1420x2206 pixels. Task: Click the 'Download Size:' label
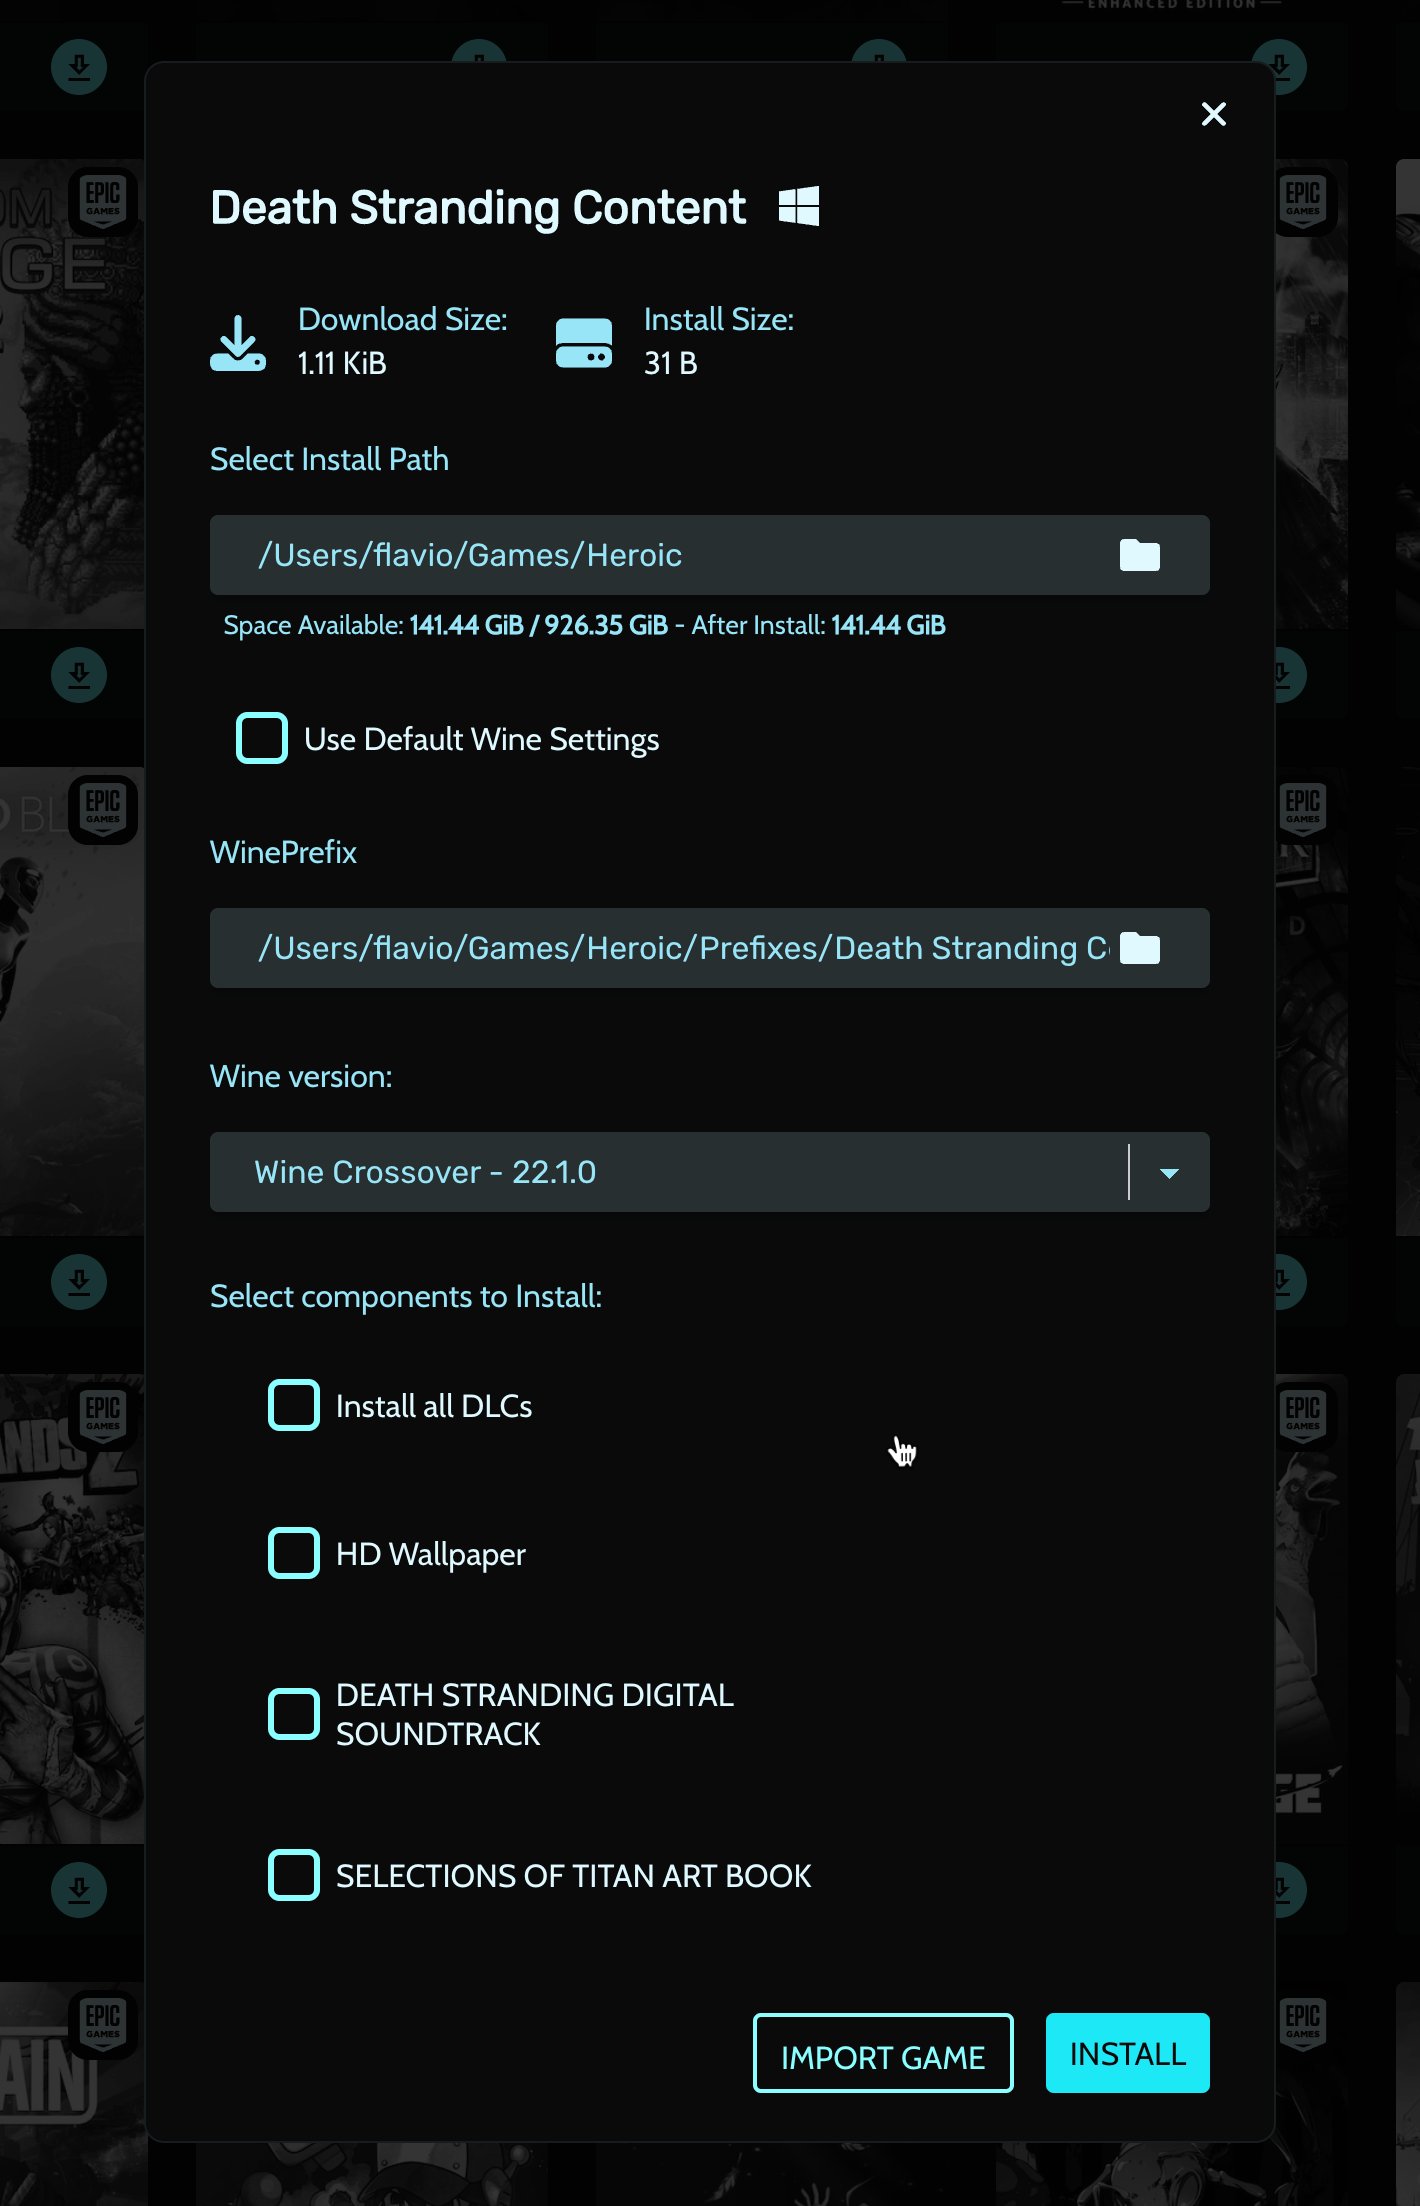403,319
